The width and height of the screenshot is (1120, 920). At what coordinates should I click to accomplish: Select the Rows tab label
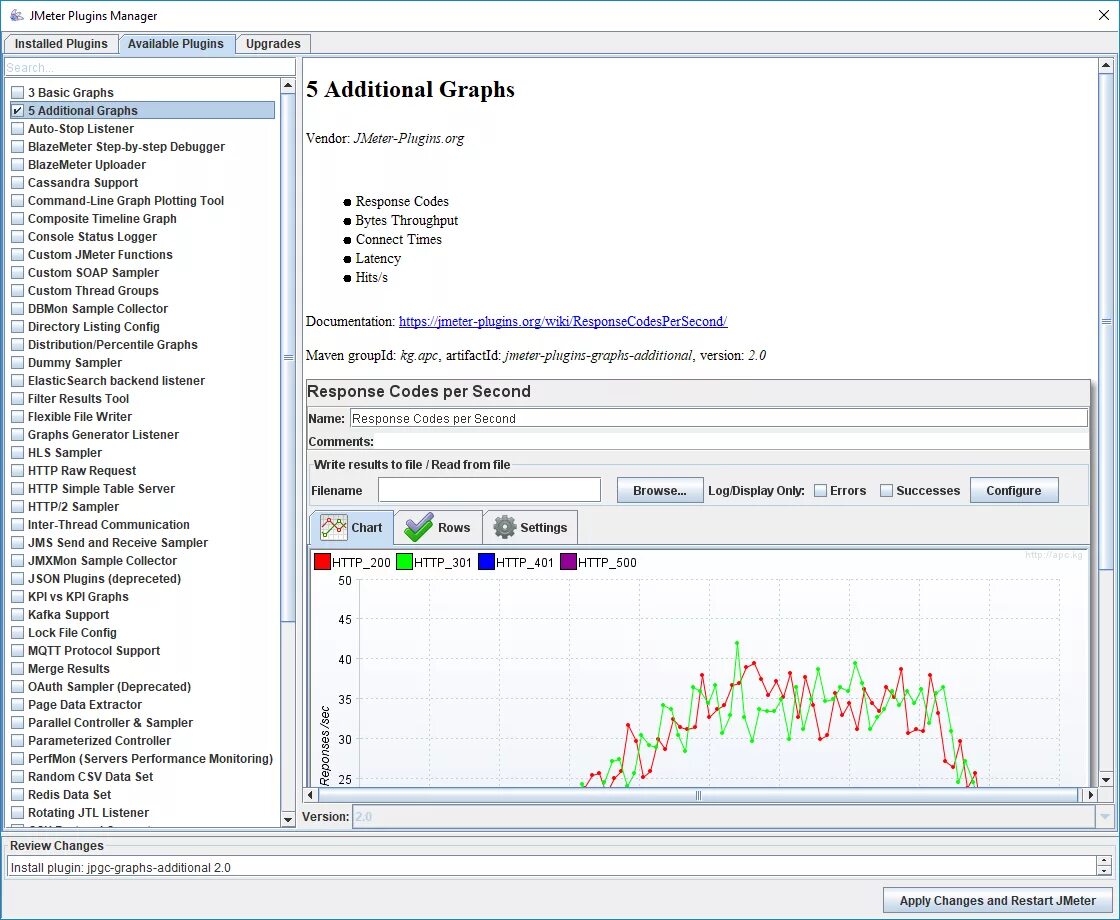[x=454, y=527]
